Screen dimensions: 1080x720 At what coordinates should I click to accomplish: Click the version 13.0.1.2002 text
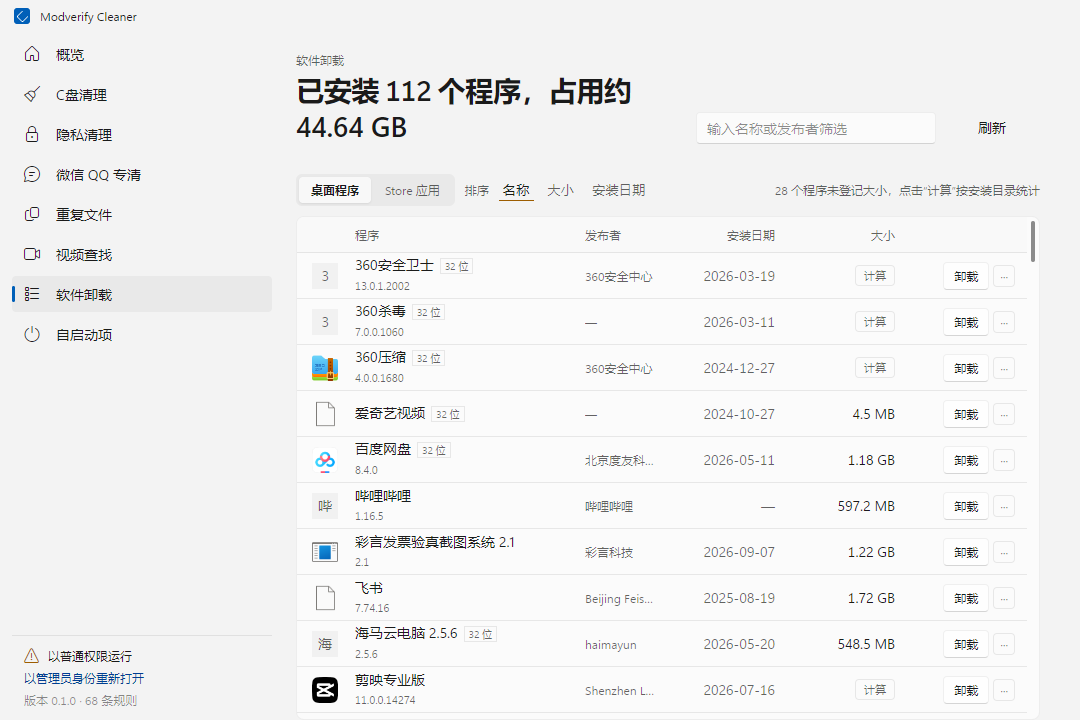[x=382, y=286]
